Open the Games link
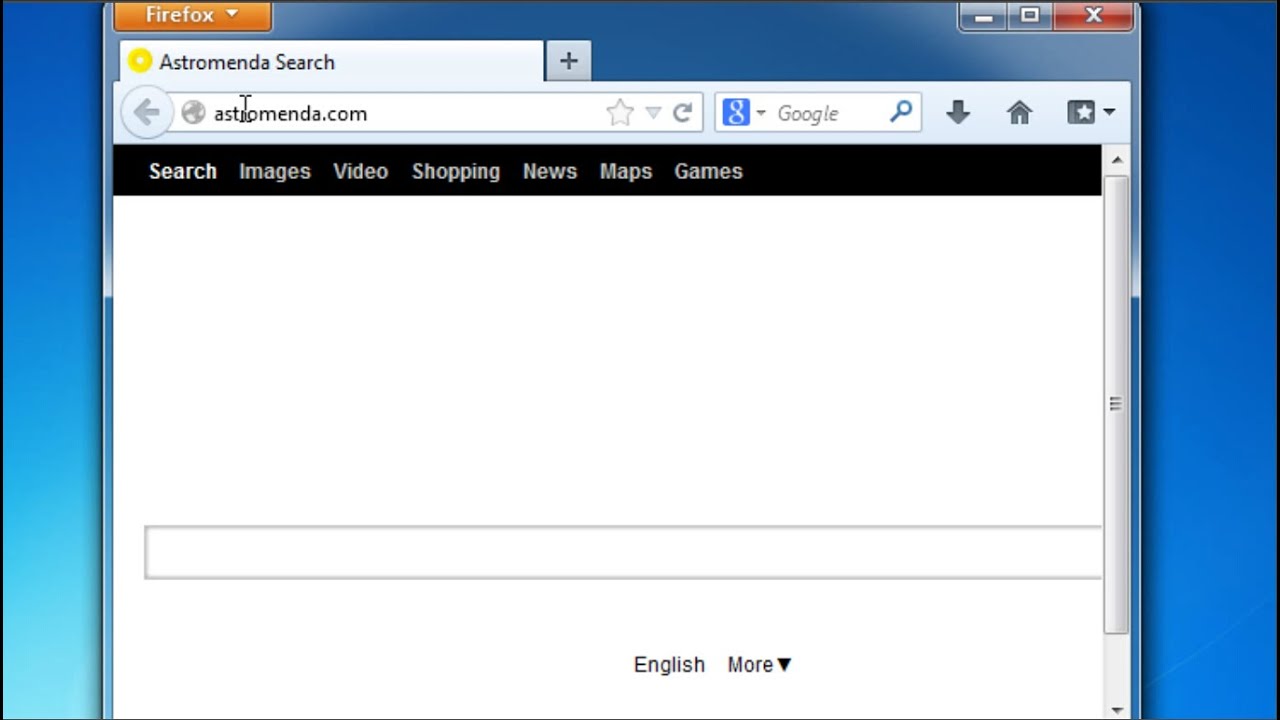The height and width of the screenshot is (720, 1280). point(708,171)
